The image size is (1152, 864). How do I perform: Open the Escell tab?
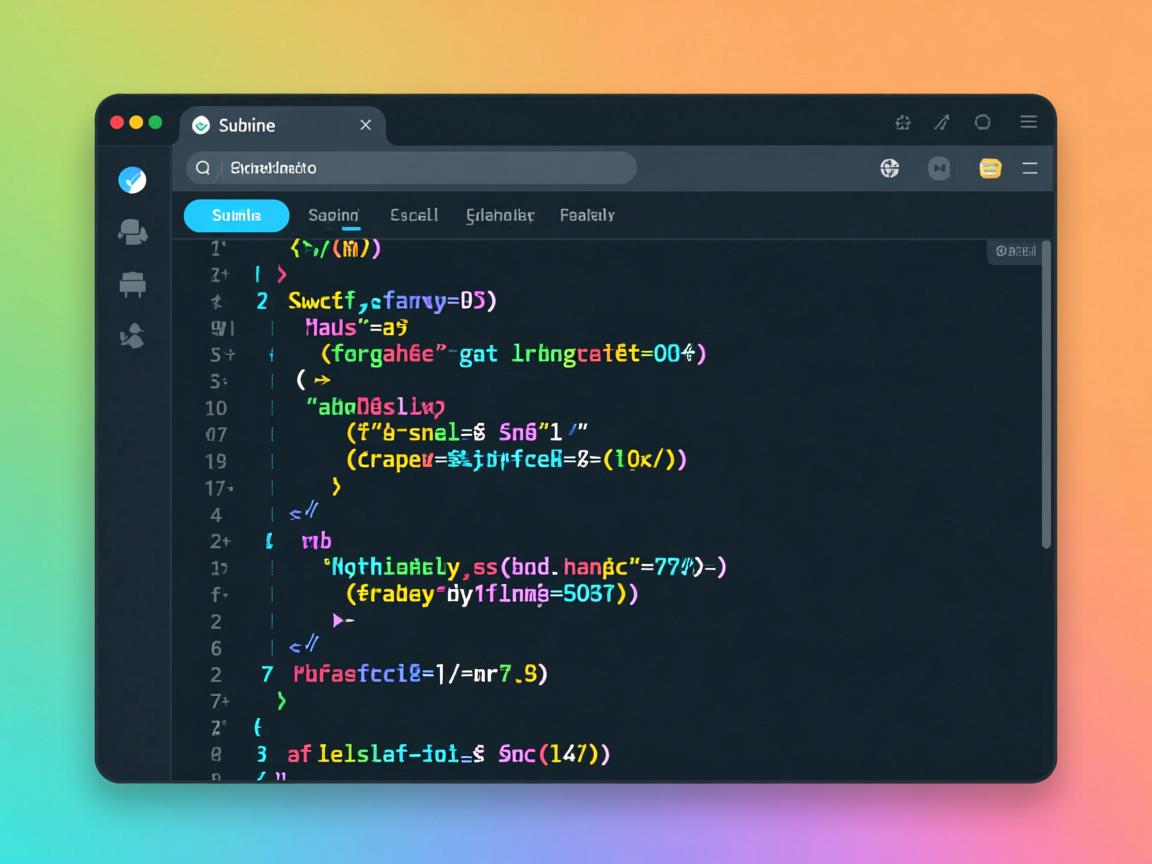(414, 215)
